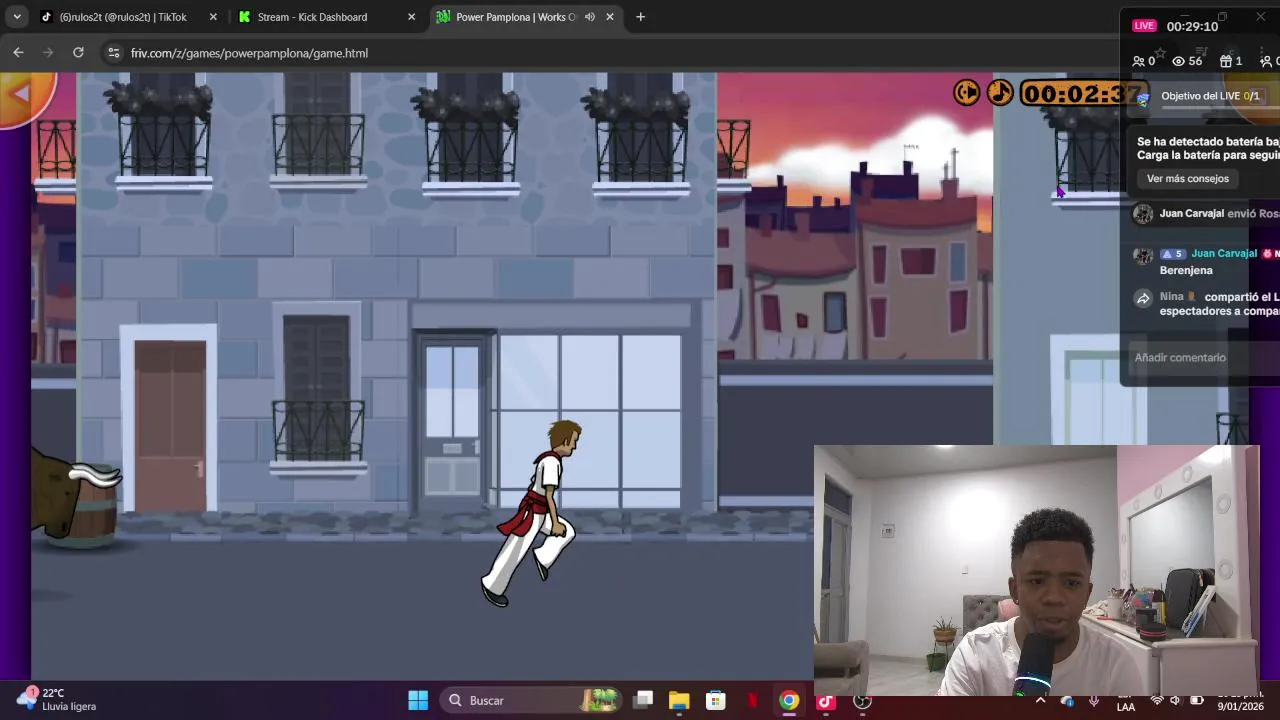Click the running character in the game
Viewport: 1280px width, 720px height.
[x=529, y=513]
